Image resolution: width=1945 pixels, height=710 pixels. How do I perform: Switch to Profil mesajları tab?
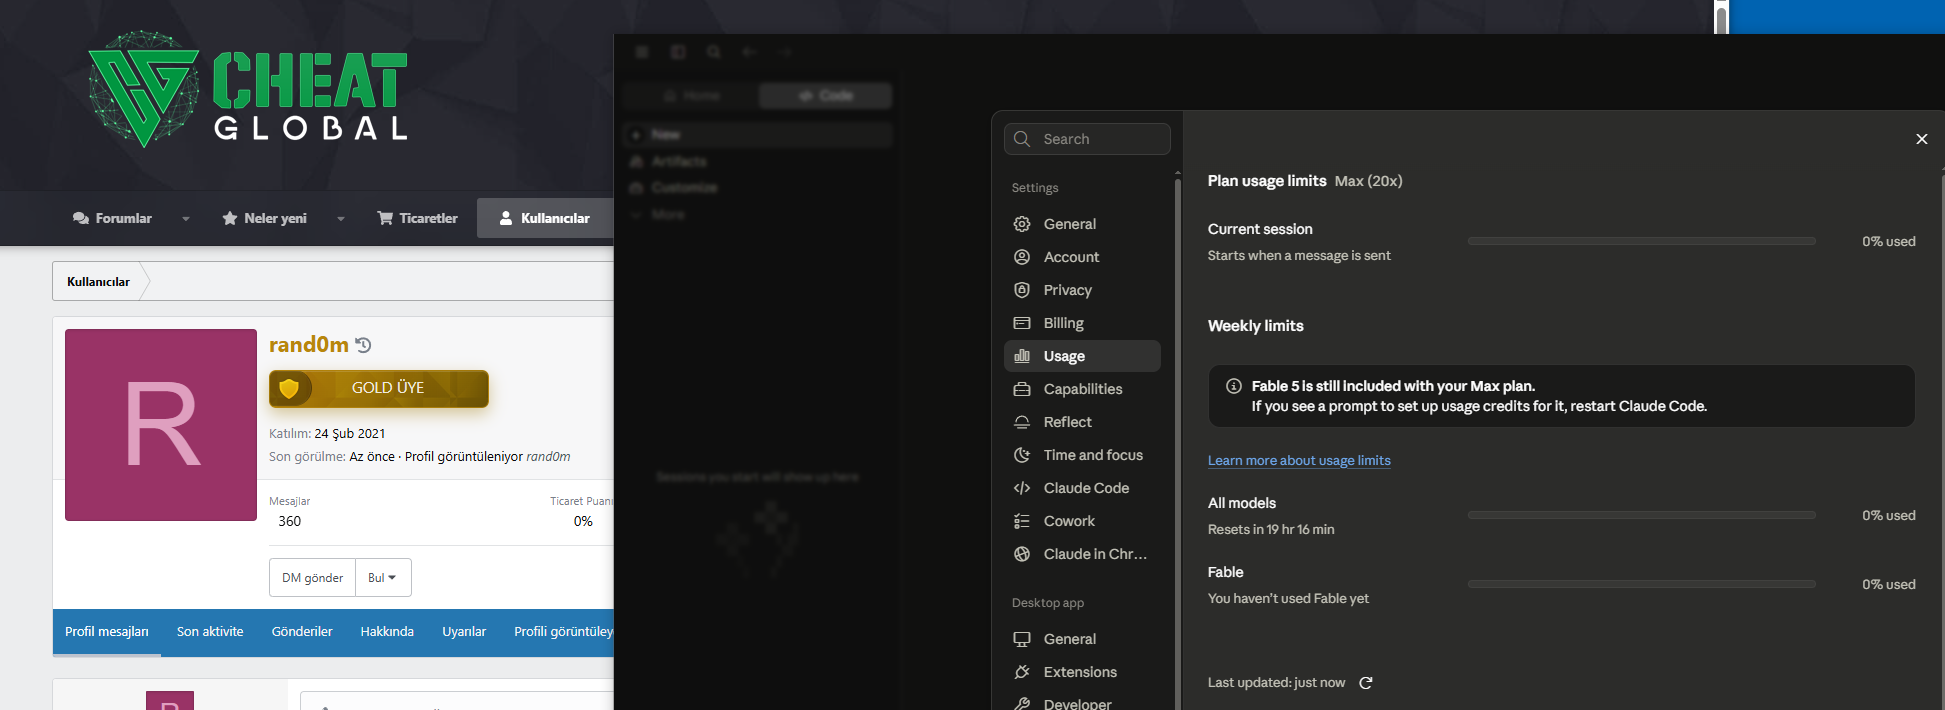pyautogui.click(x=107, y=632)
